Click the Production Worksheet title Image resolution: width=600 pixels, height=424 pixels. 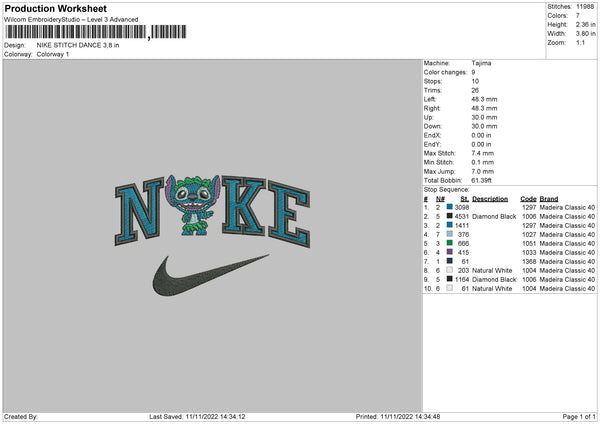pos(55,8)
